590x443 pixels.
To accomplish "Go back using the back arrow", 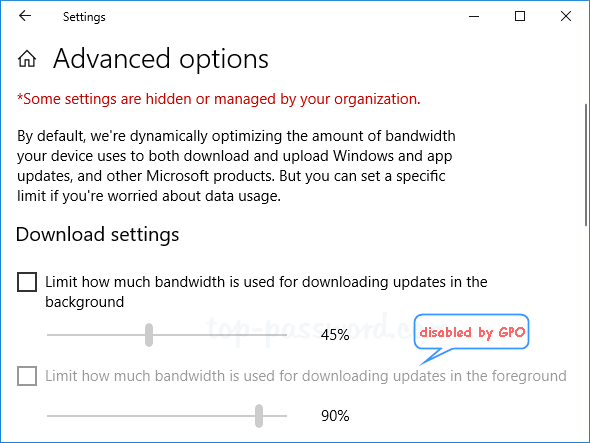I will point(25,16).
